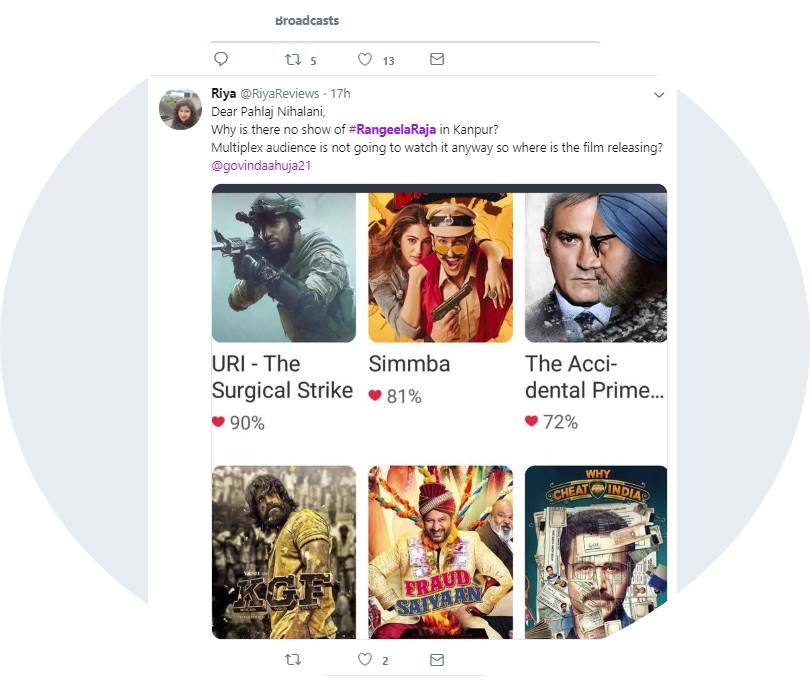
Task: Share Riya's tweet via envelope message icon
Action: pyautogui.click(x=437, y=660)
